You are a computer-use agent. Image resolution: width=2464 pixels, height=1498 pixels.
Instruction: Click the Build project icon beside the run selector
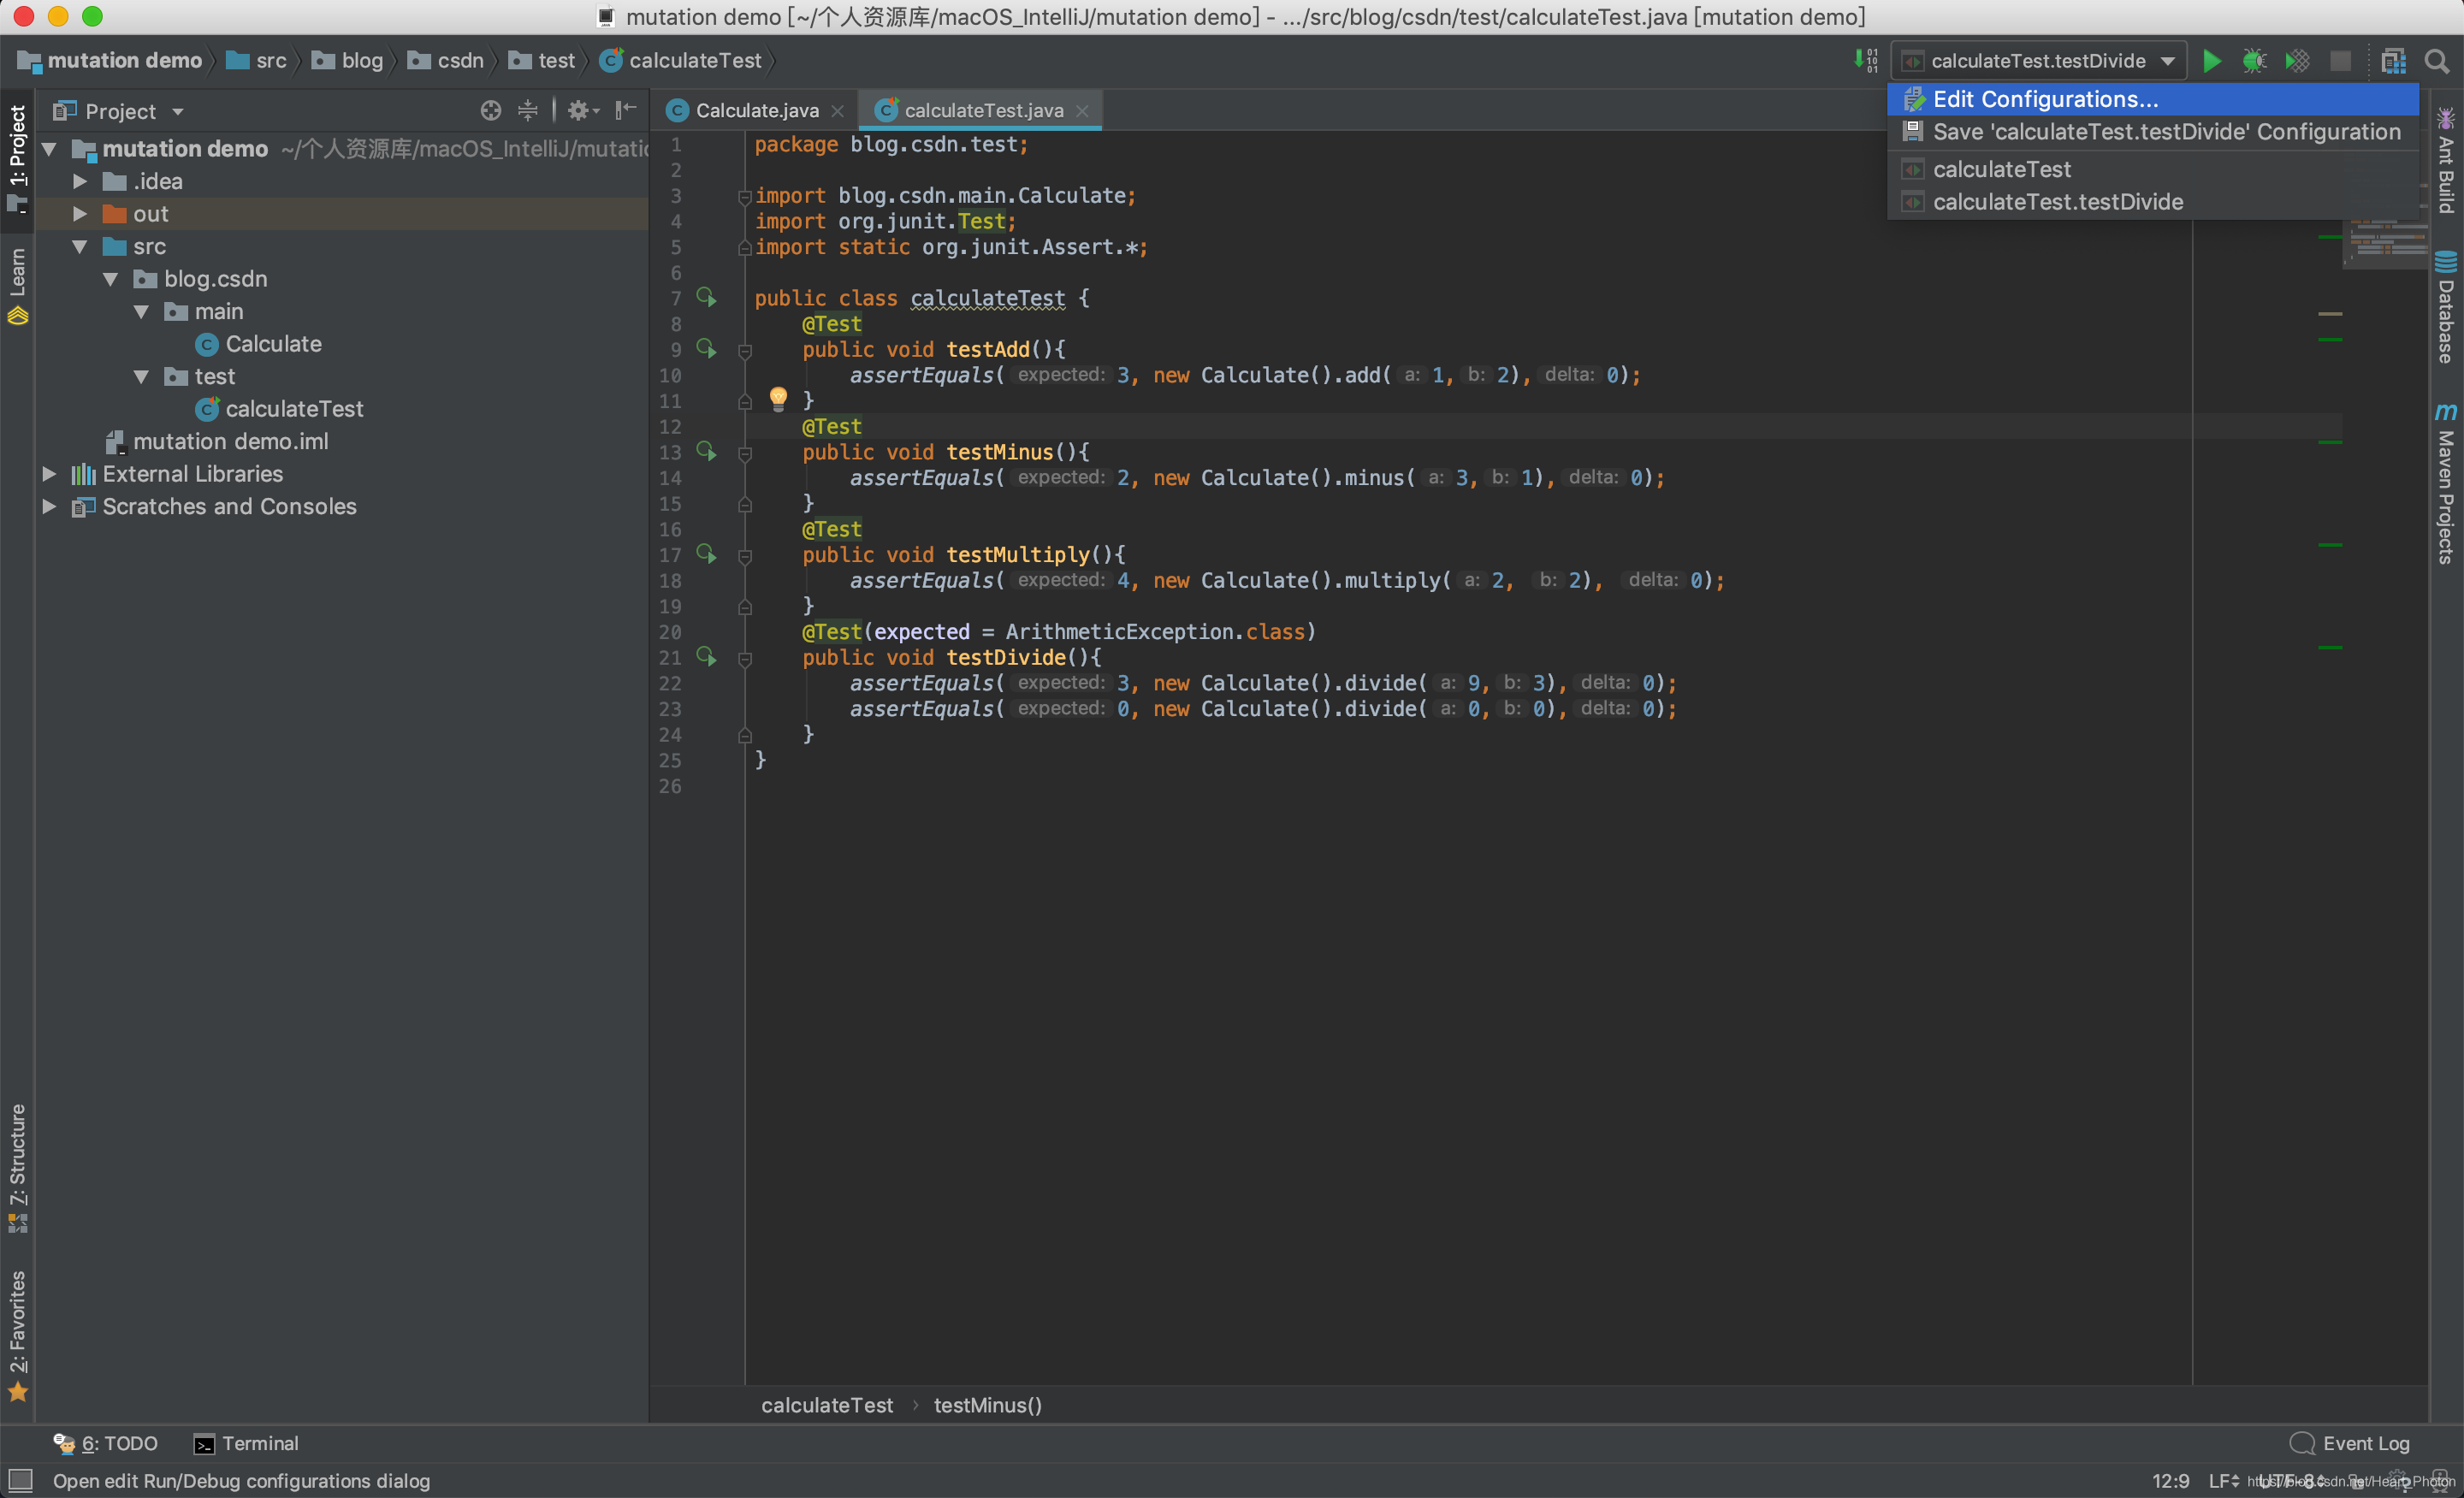pos(1866,61)
